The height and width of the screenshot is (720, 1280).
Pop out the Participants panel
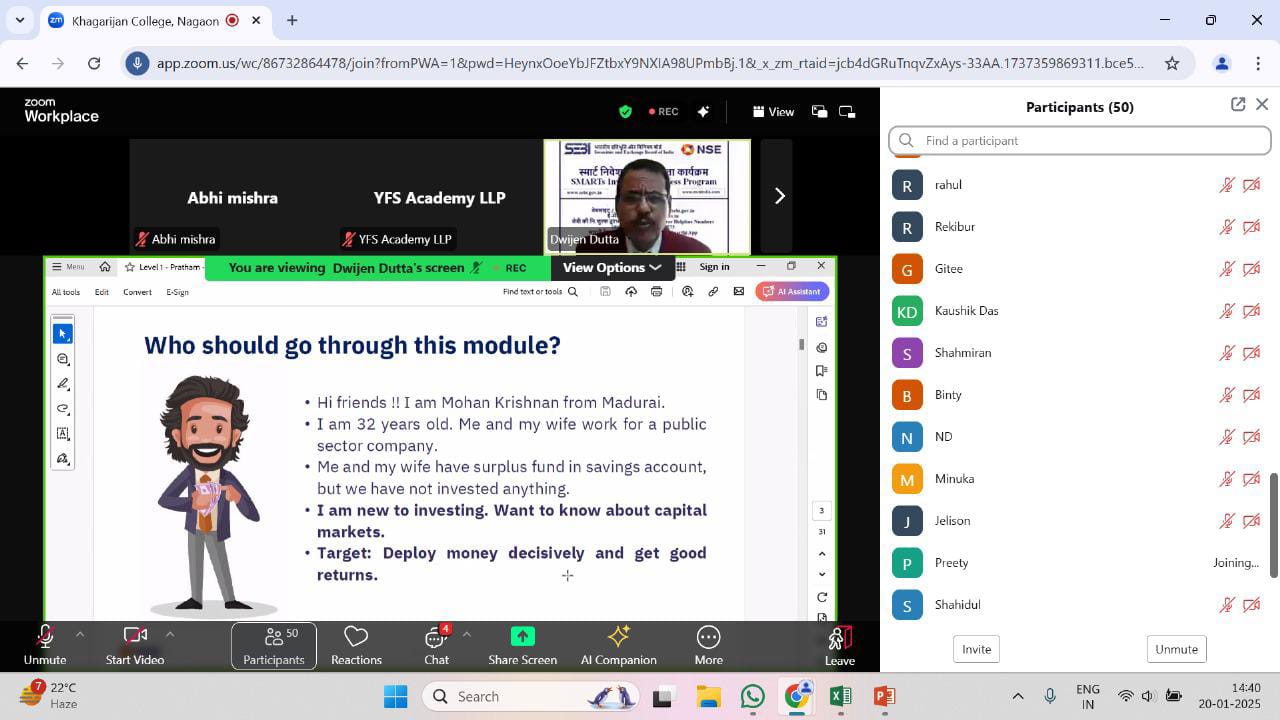(1238, 105)
